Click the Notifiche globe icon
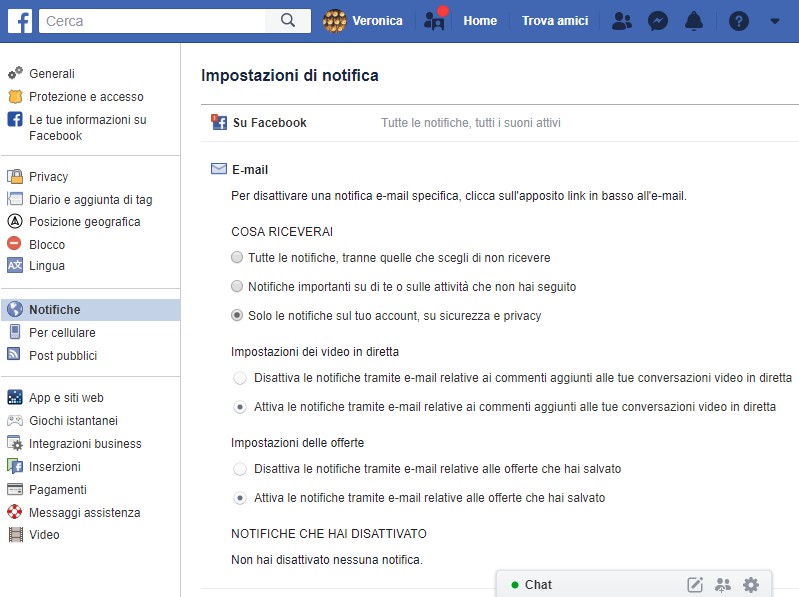The height and width of the screenshot is (597, 799). (15, 309)
